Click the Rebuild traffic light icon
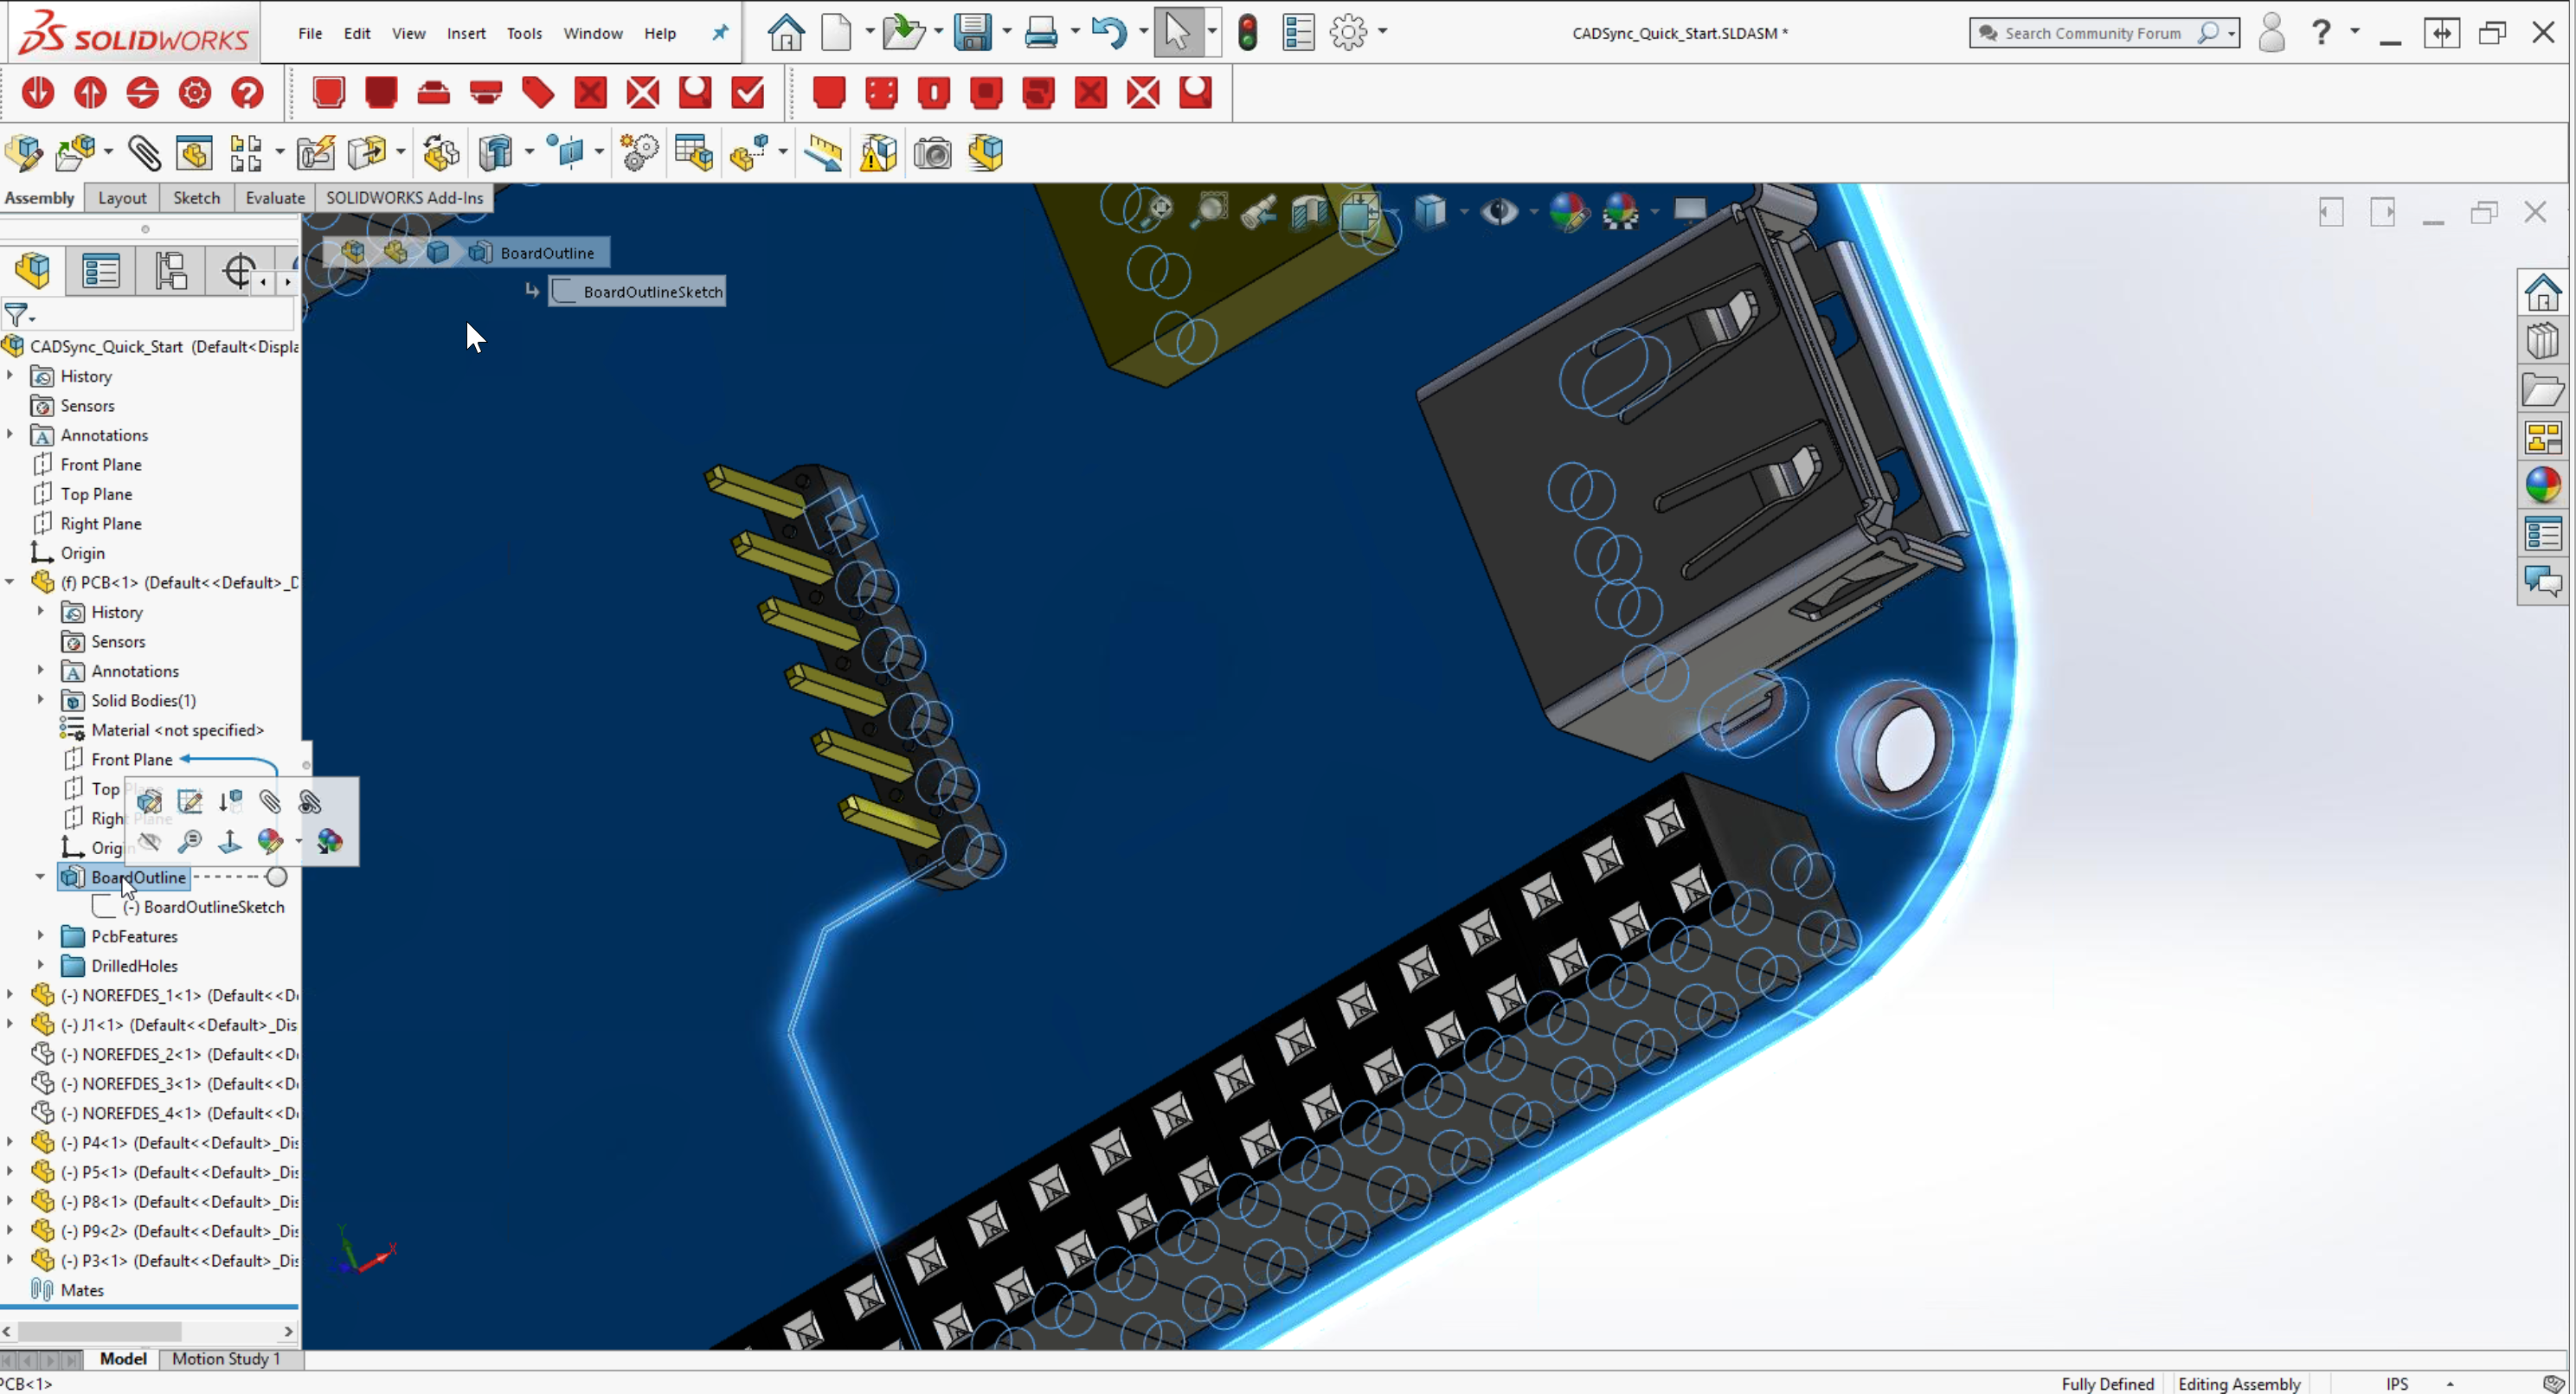2576x1394 pixels. coord(1247,33)
